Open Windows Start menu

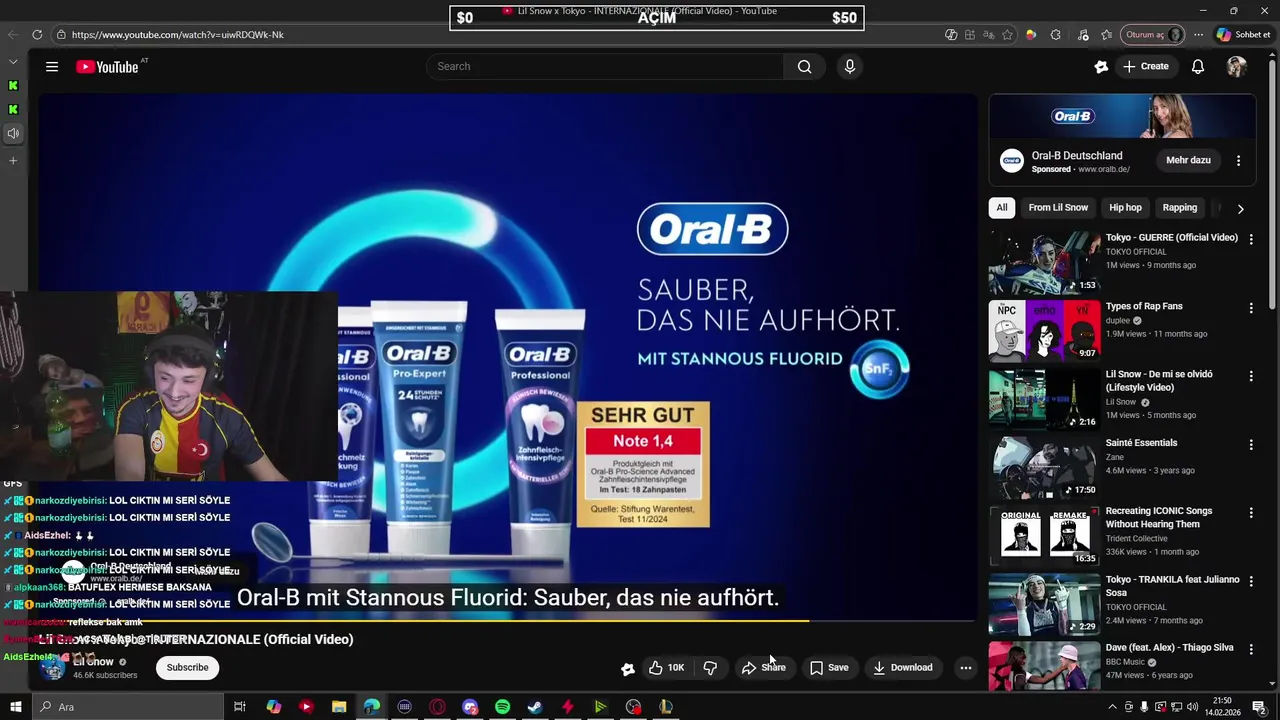click(14, 707)
